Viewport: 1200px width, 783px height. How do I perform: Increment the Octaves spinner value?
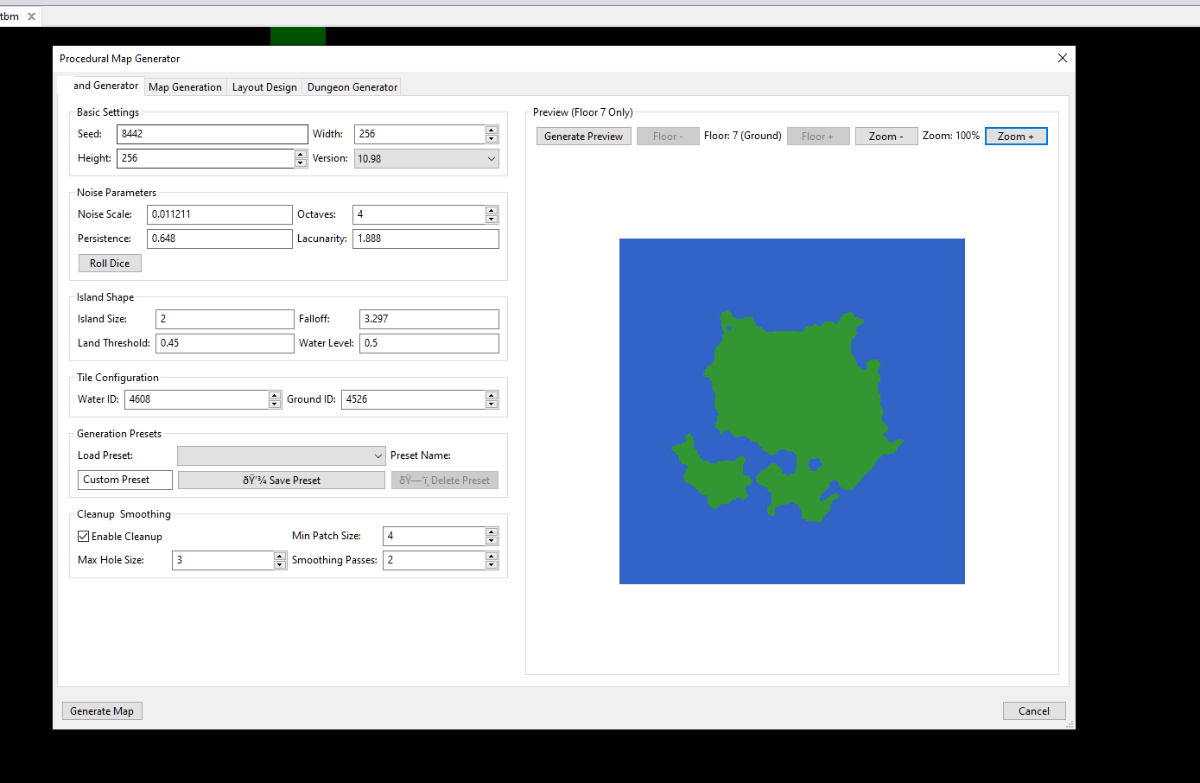[491, 211]
